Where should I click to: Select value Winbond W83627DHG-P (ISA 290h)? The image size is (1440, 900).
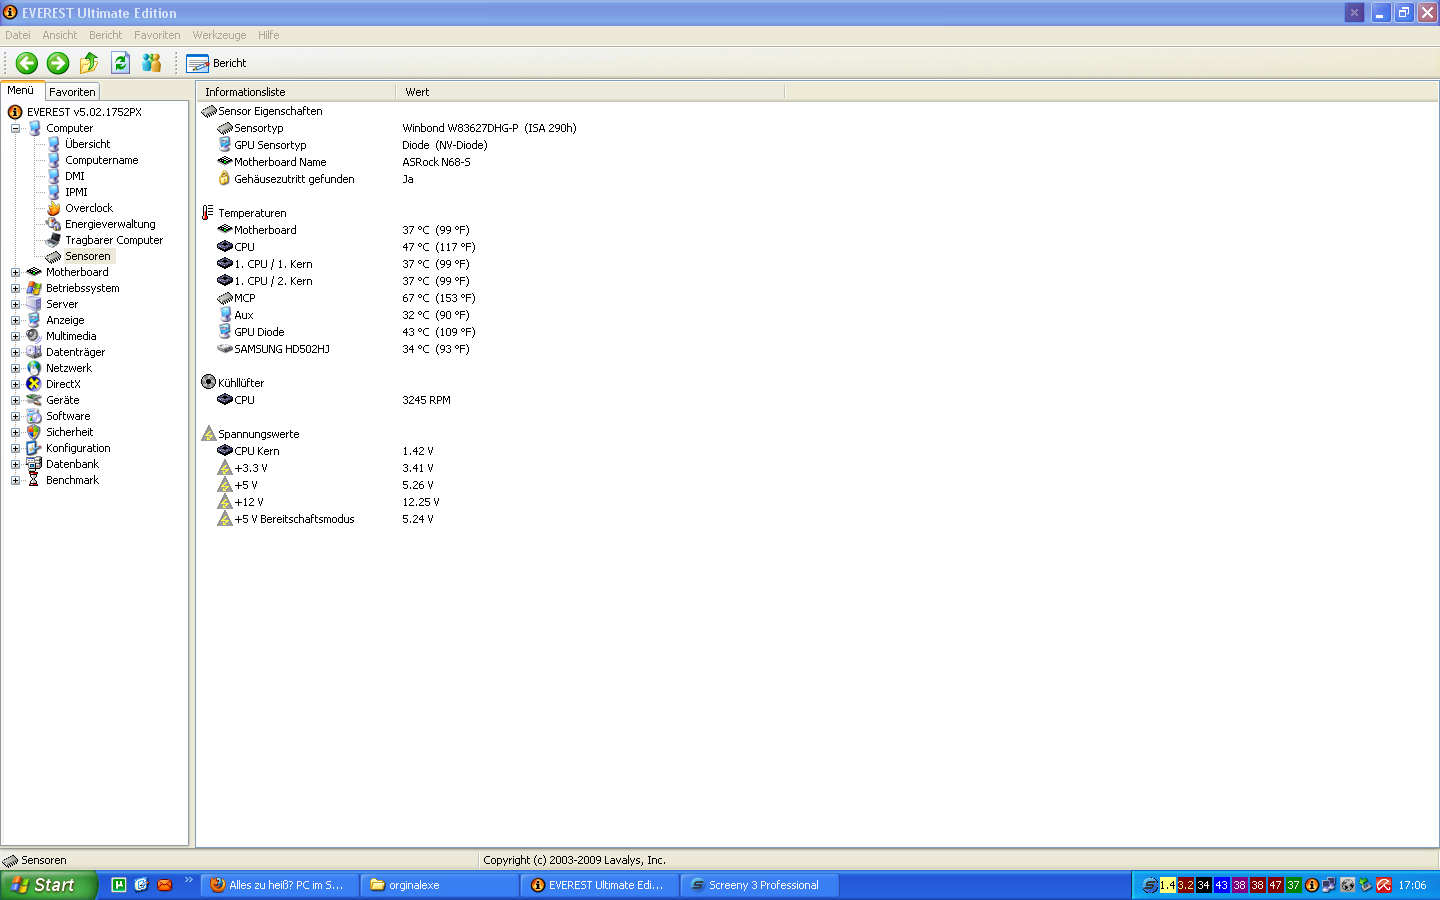(489, 128)
